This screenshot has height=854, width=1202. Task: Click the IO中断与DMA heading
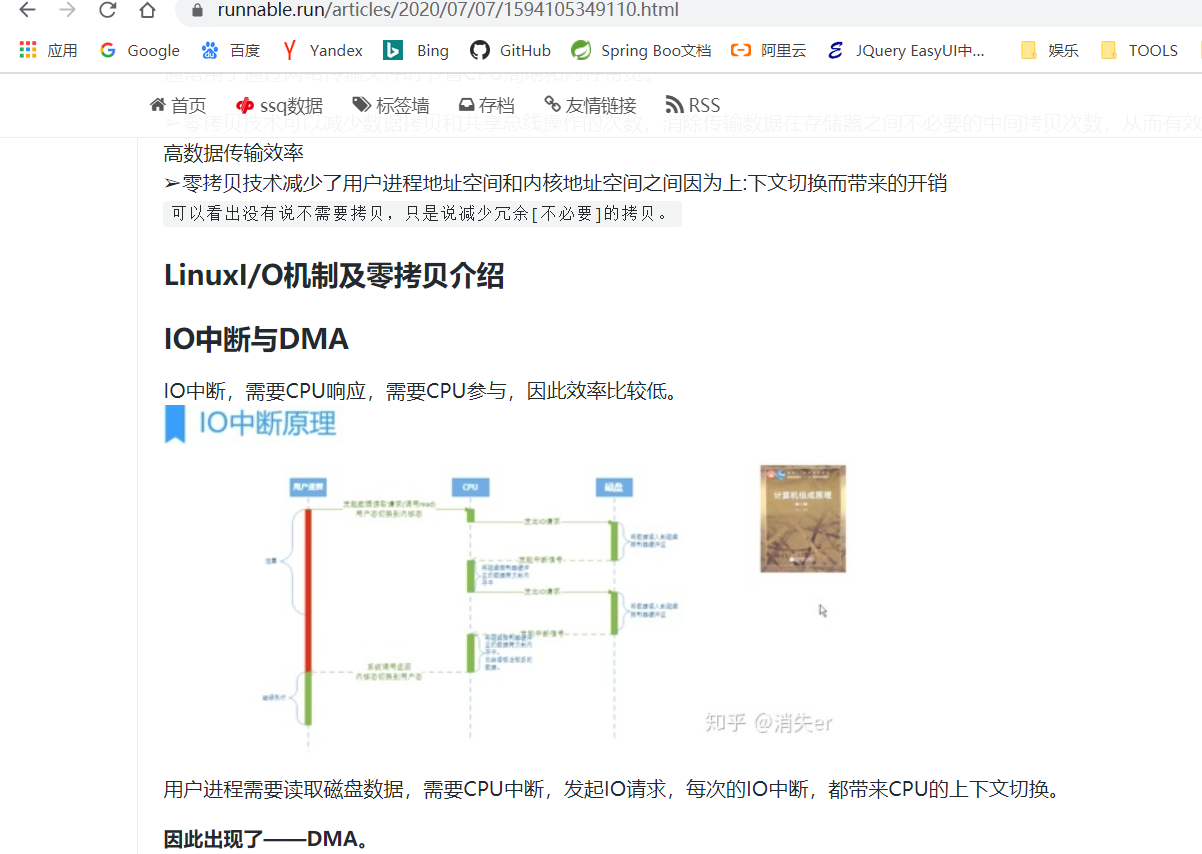pos(256,340)
